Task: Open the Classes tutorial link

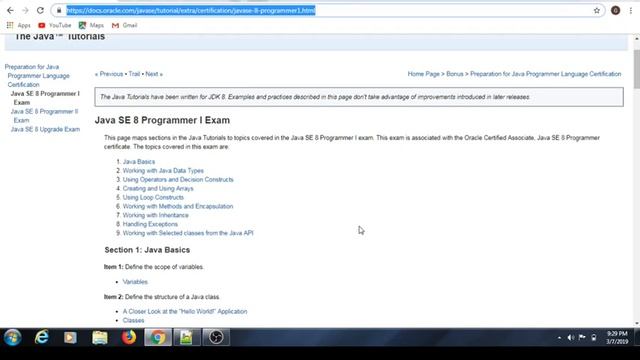Action: (x=133, y=321)
